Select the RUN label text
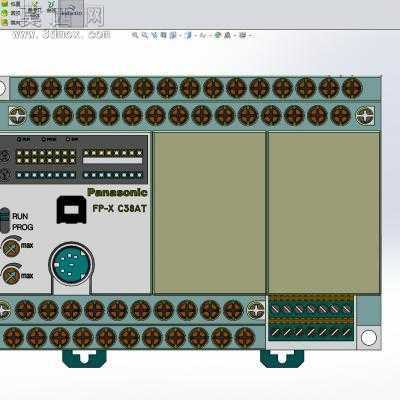 click(20, 216)
